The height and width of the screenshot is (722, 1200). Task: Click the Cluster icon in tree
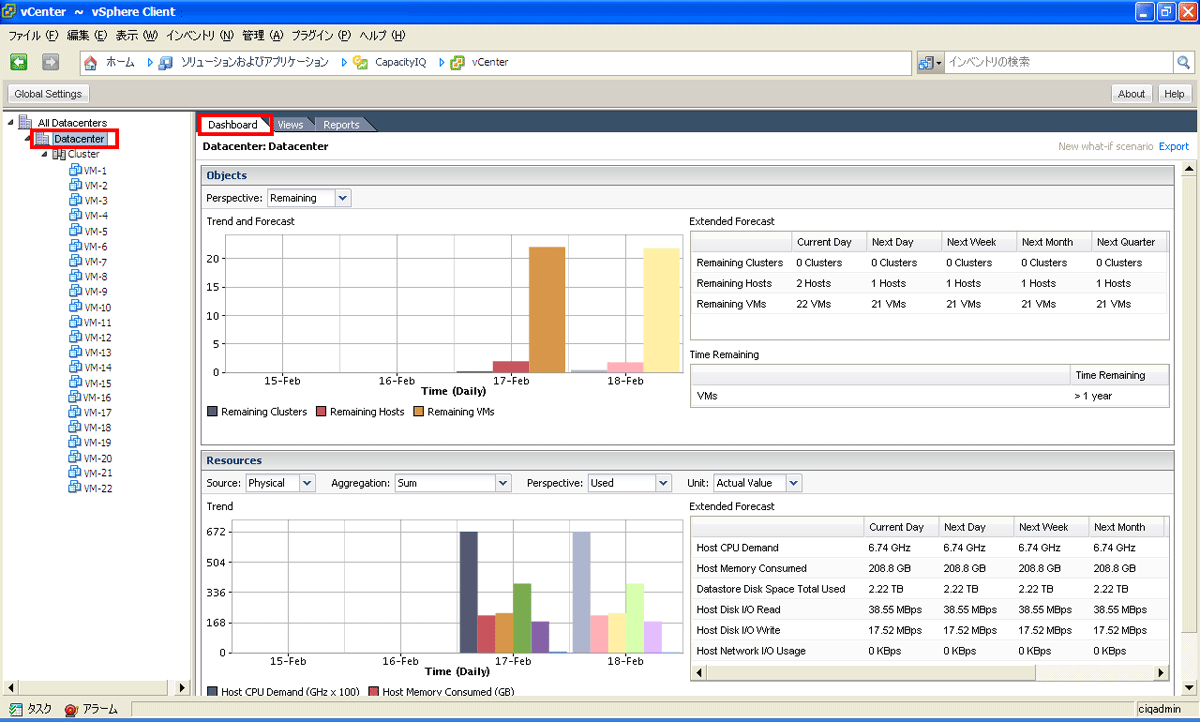coord(59,154)
